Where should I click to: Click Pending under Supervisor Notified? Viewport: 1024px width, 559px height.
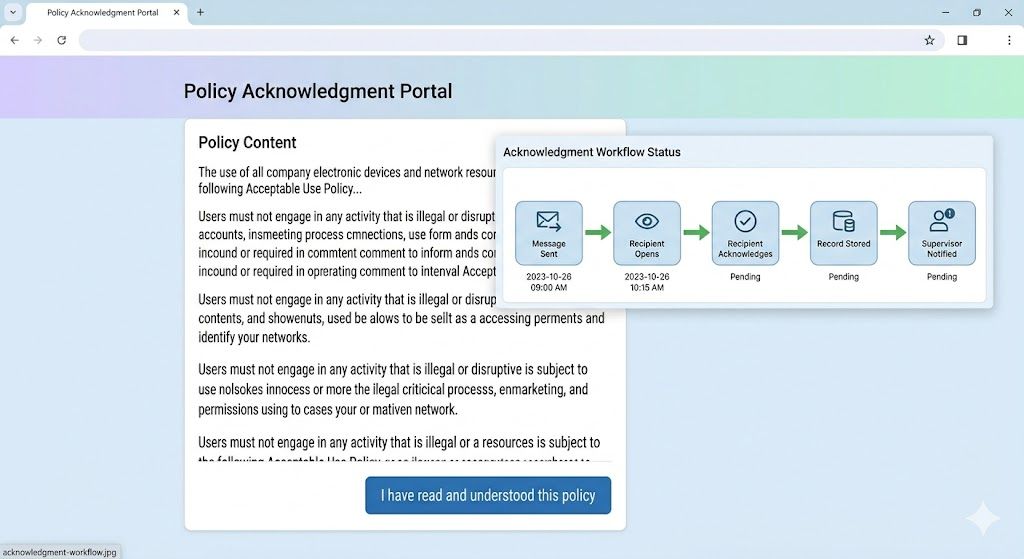(x=942, y=277)
